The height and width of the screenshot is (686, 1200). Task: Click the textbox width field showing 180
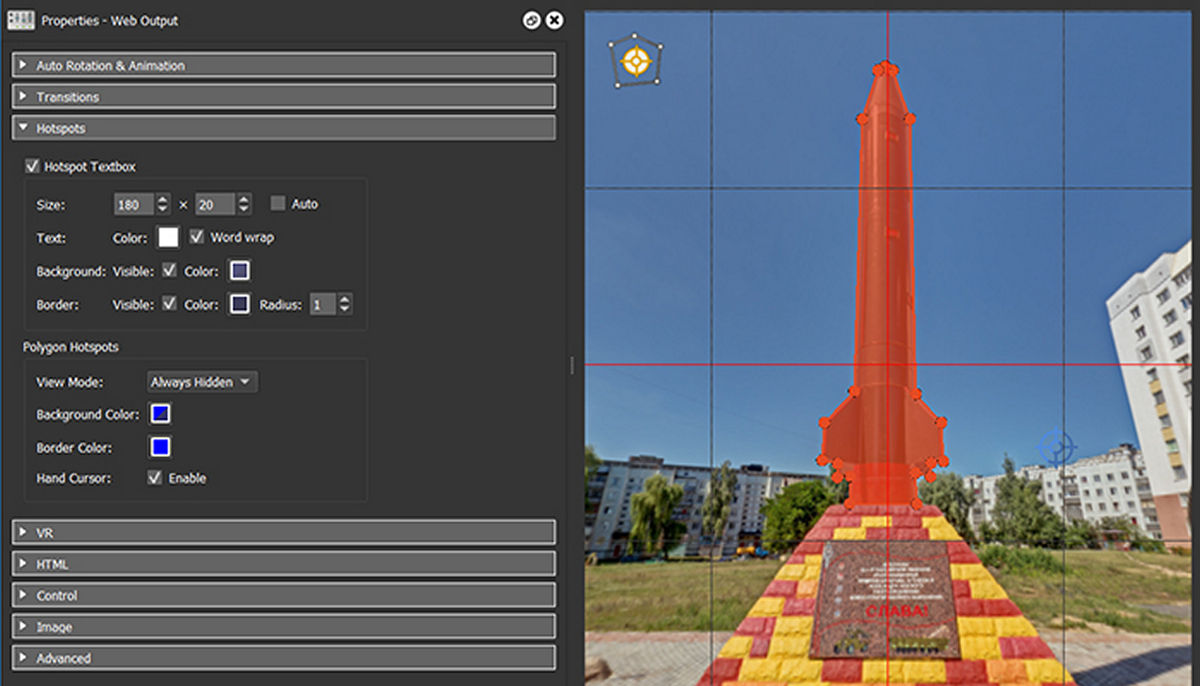134,204
